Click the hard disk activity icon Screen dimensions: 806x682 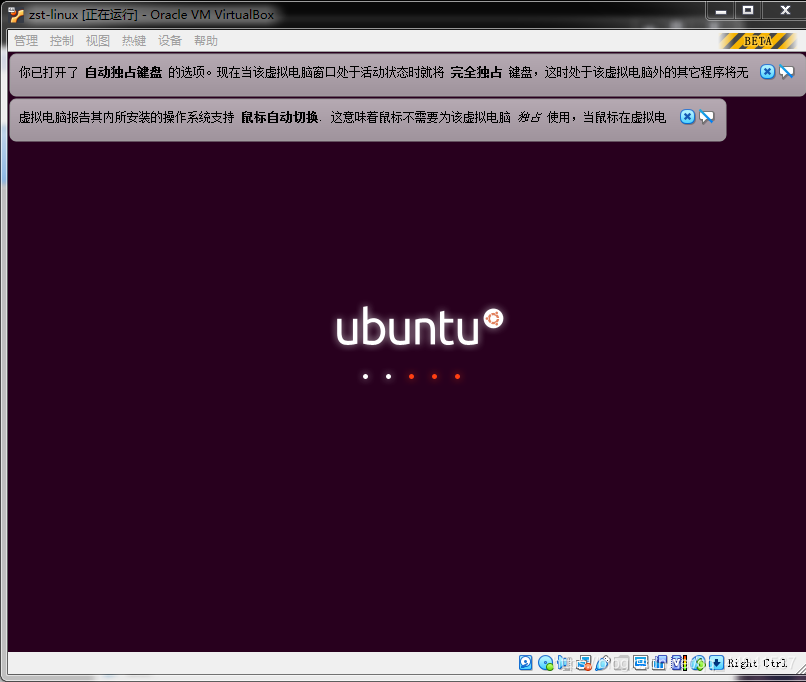click(x=525, y=662)
